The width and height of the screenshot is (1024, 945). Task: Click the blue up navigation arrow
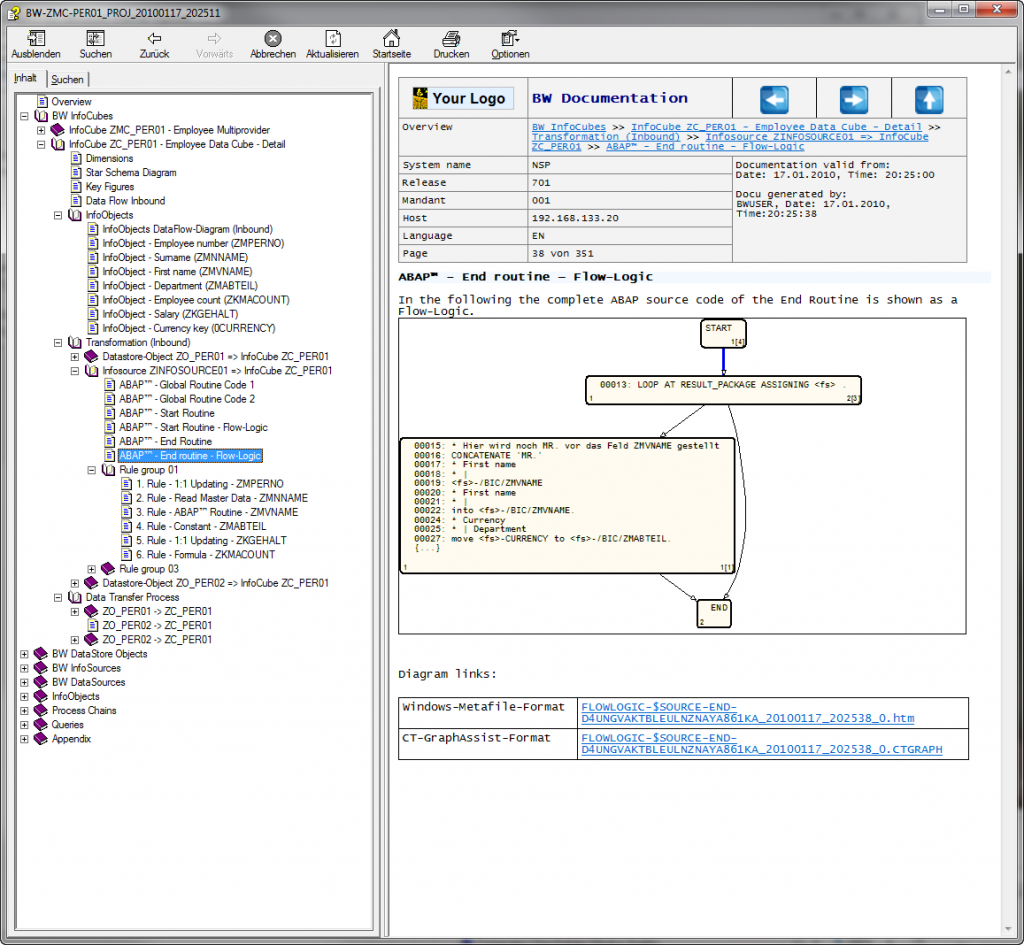(930, 97)
